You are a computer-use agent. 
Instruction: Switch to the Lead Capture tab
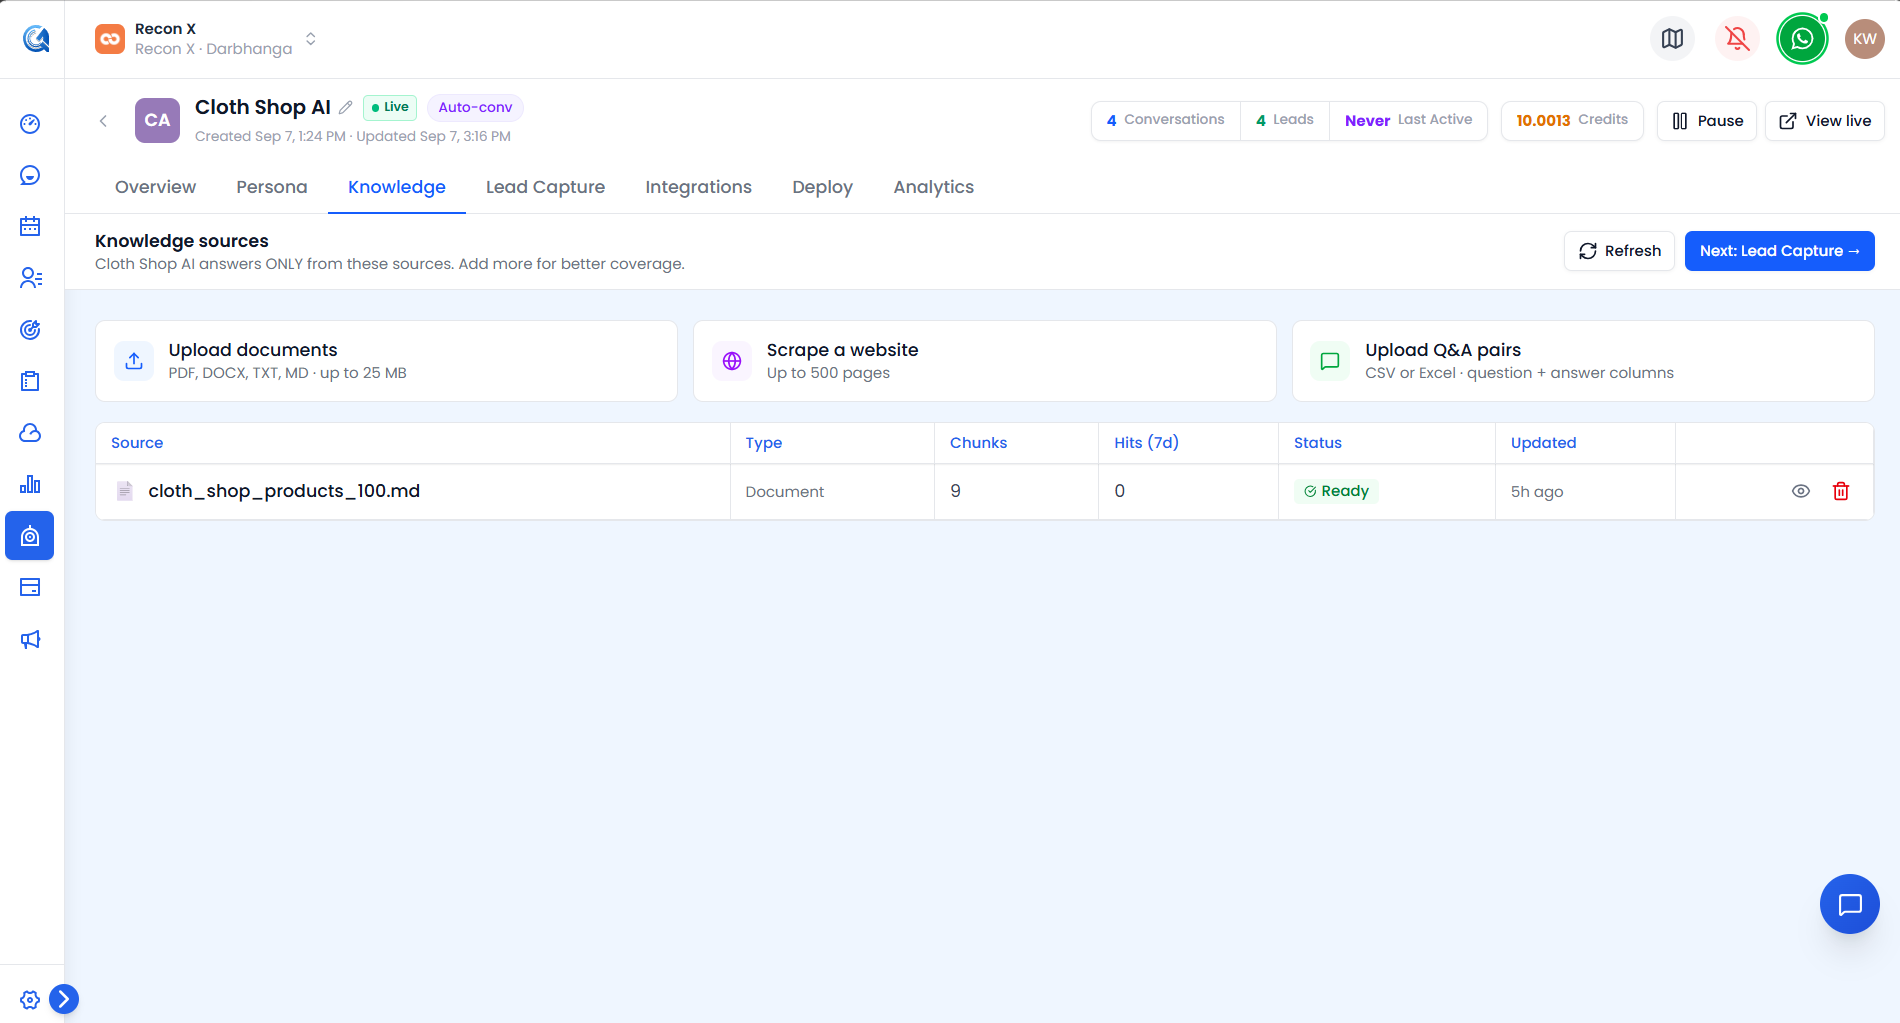tap(545, 187)
